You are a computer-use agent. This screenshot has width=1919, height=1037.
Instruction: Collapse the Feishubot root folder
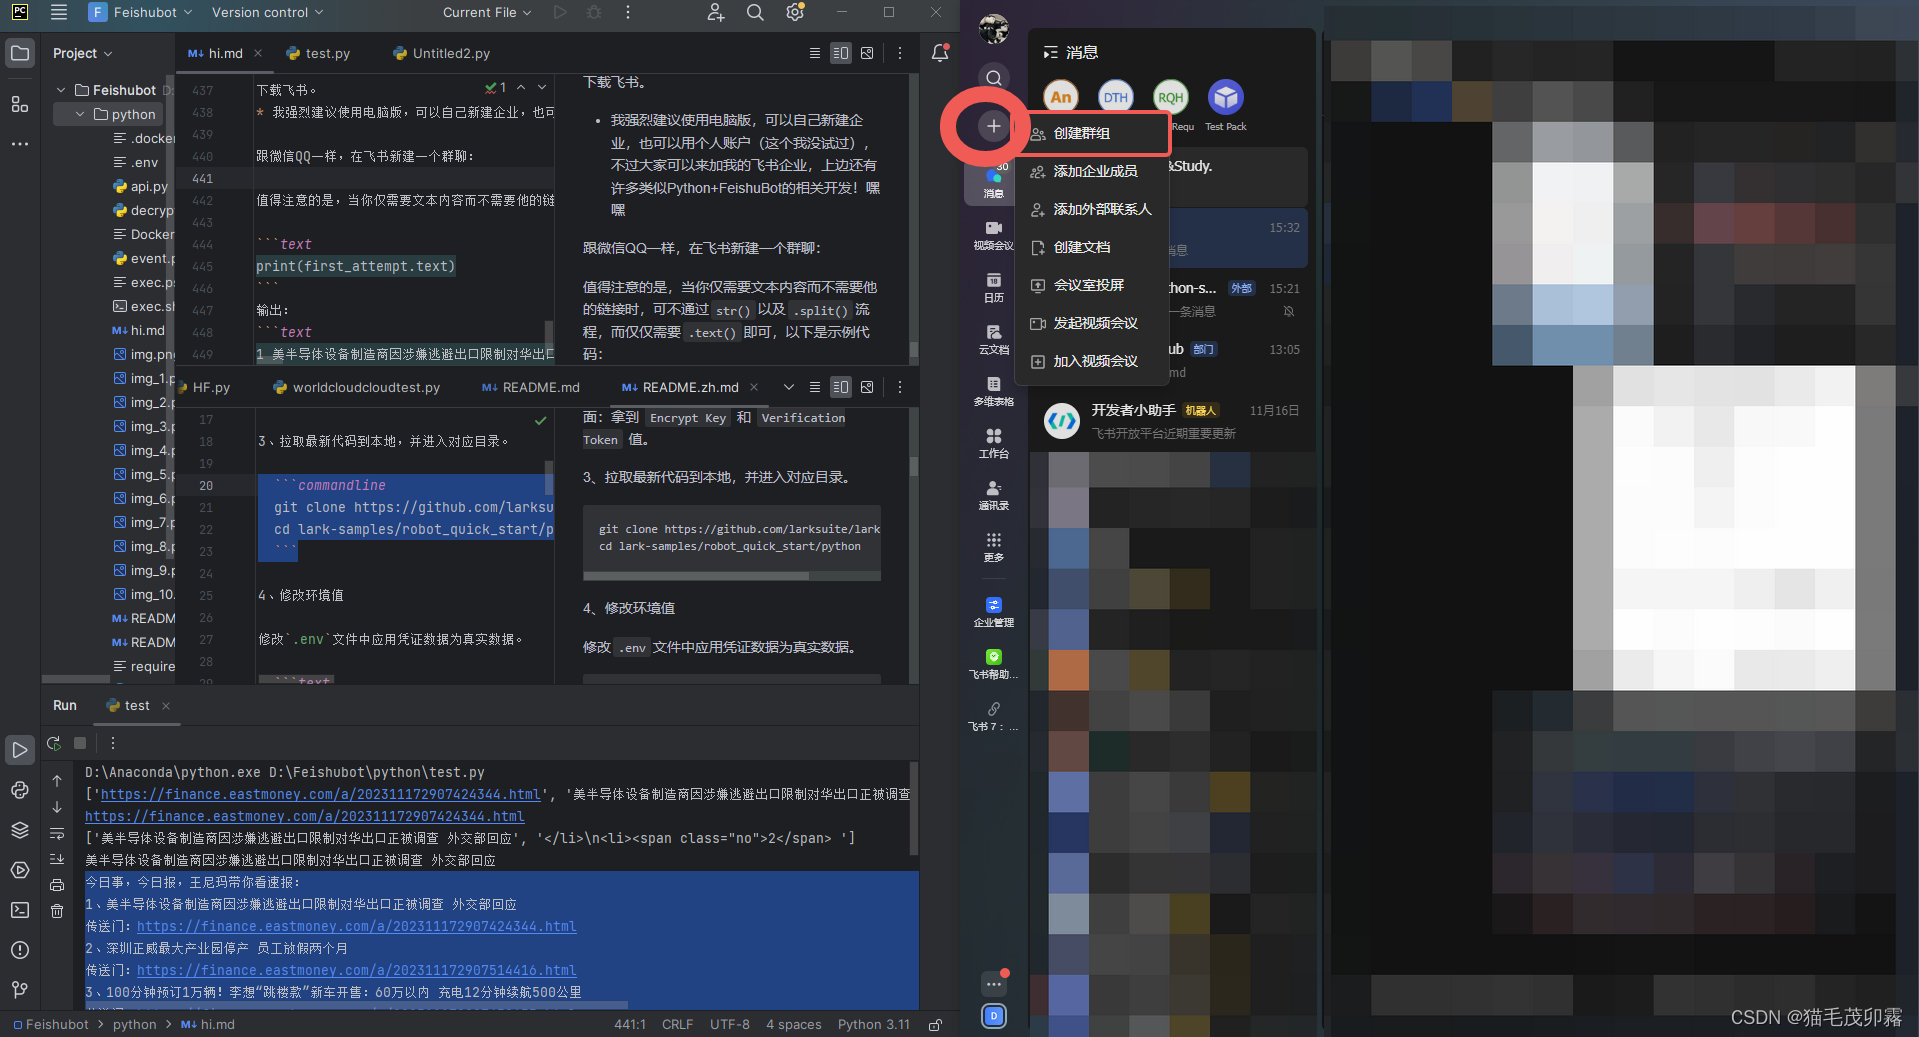click(61, 90)
